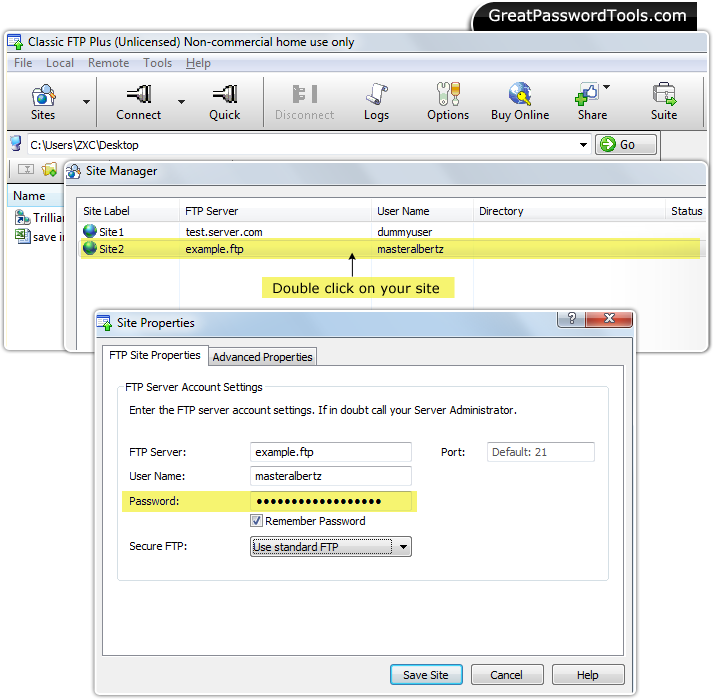Click the Name column header in local list
The image size is (713, 699).
tap(35, 196)
